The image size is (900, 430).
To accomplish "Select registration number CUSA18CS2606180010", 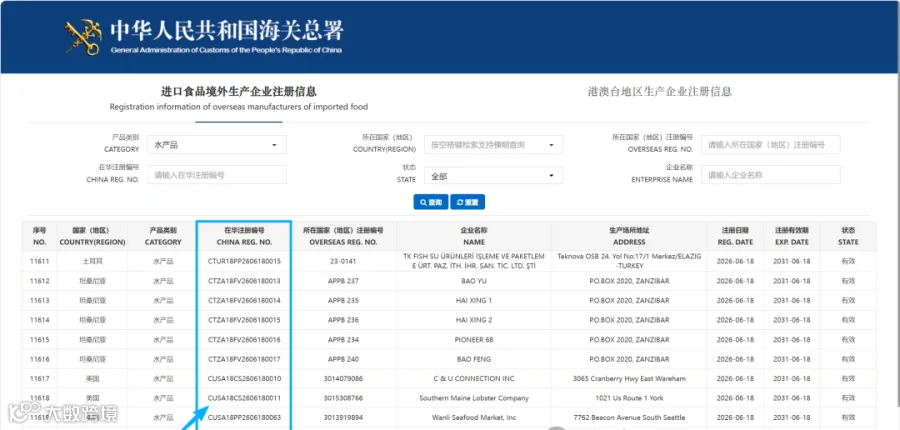I will [244, 378].
